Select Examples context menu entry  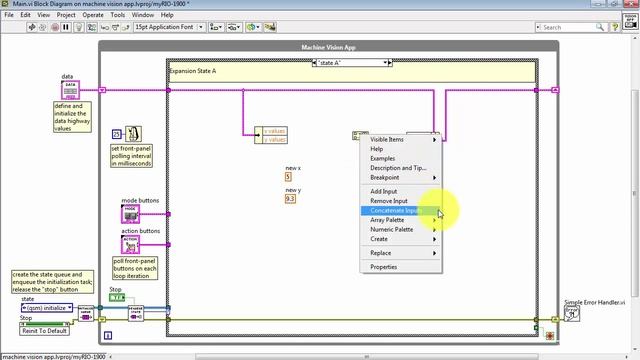(x=401, y=158)
